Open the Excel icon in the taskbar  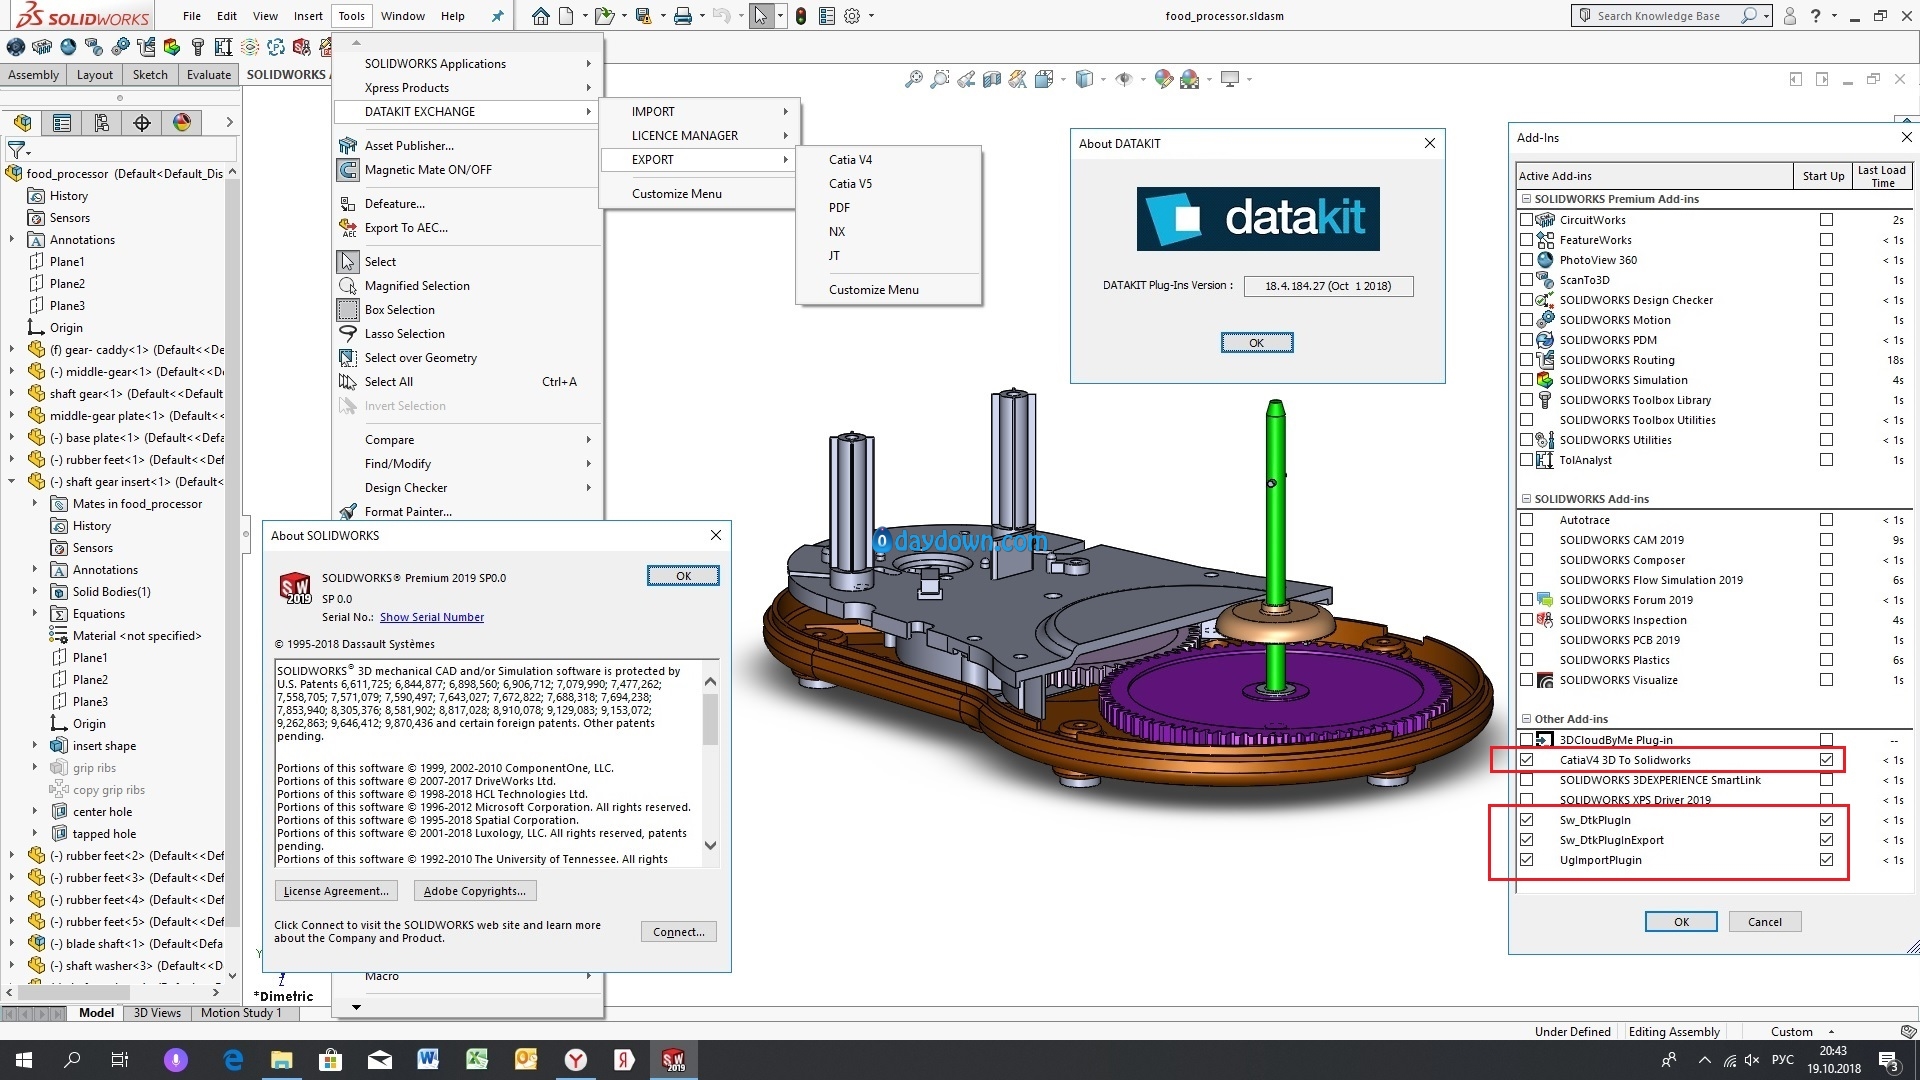[477, 1060]
